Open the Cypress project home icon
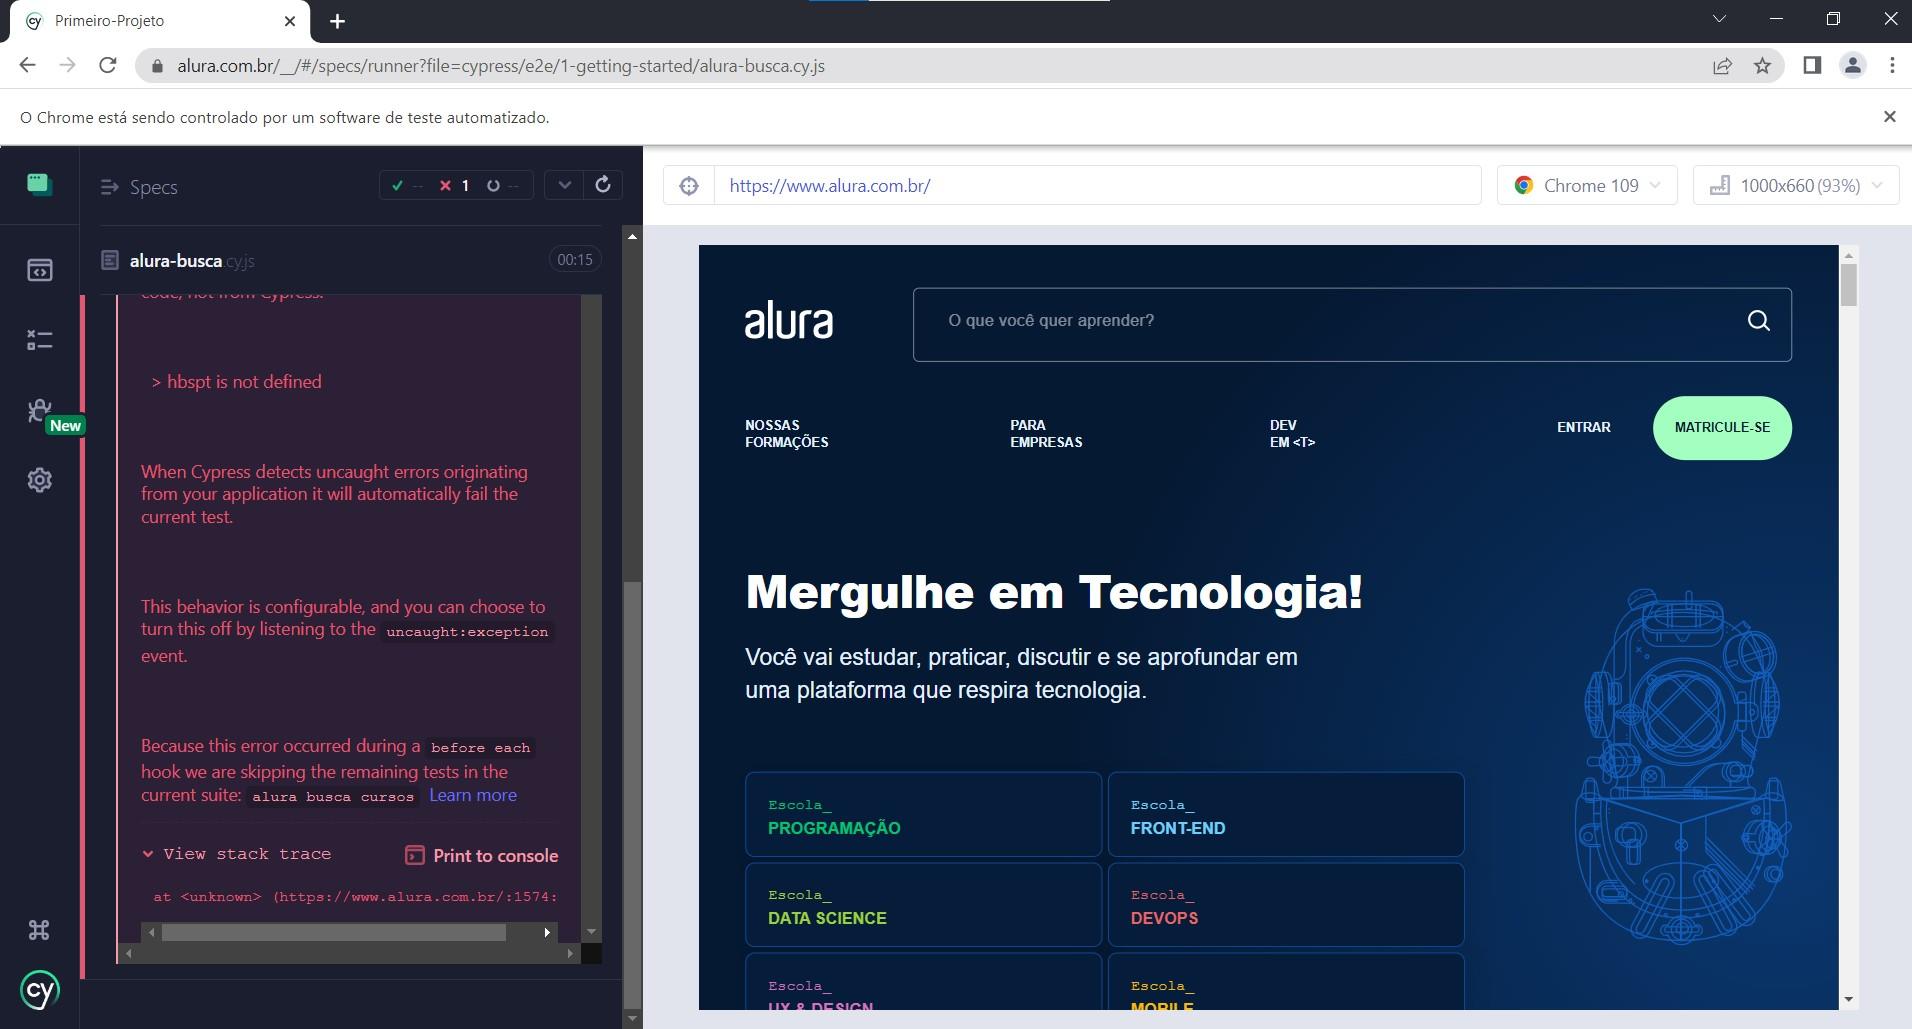Image resolution: width=1912 pixels, height=1029 pixels. click(39, 184)
